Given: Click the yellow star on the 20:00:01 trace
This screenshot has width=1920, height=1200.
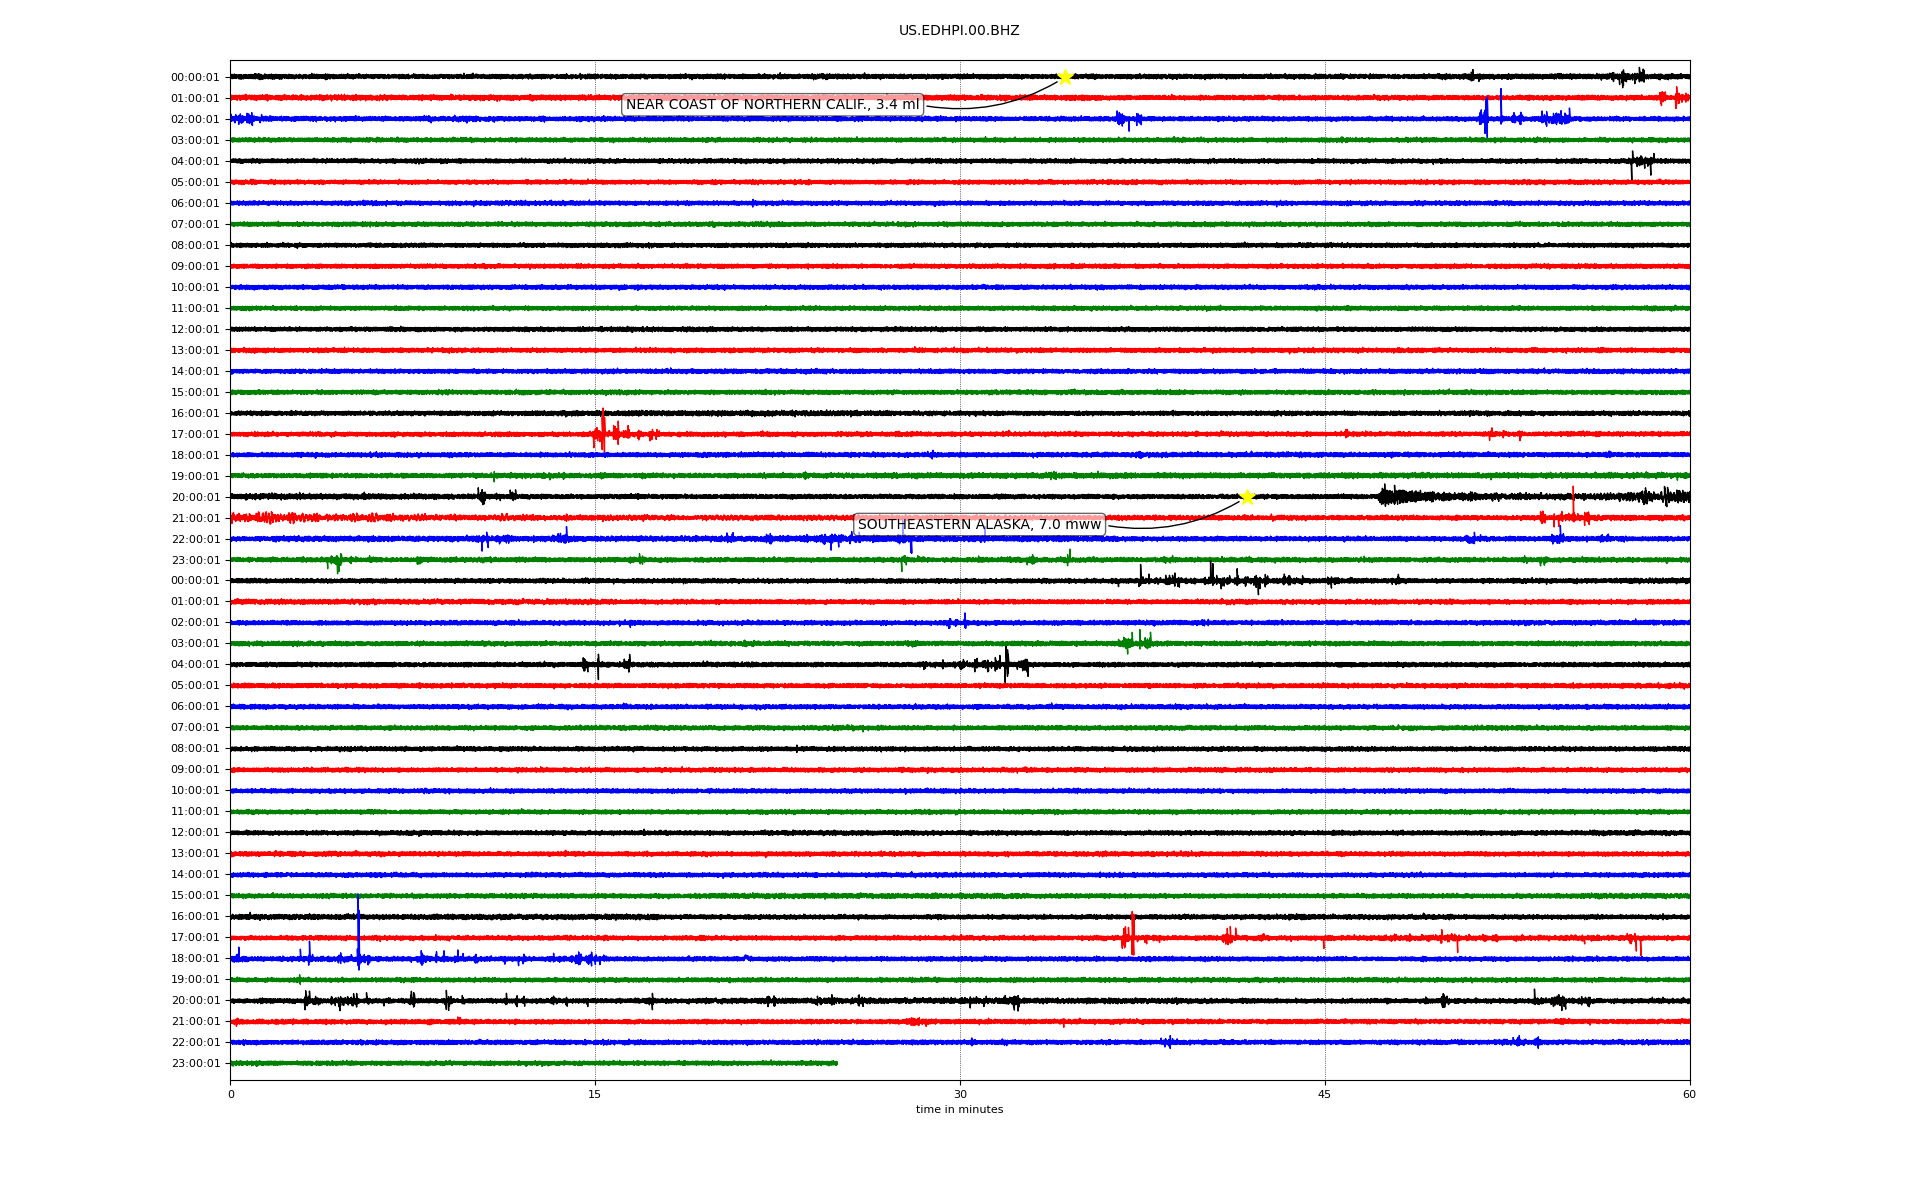Looking at the screenshot, I should (1246, 497).
